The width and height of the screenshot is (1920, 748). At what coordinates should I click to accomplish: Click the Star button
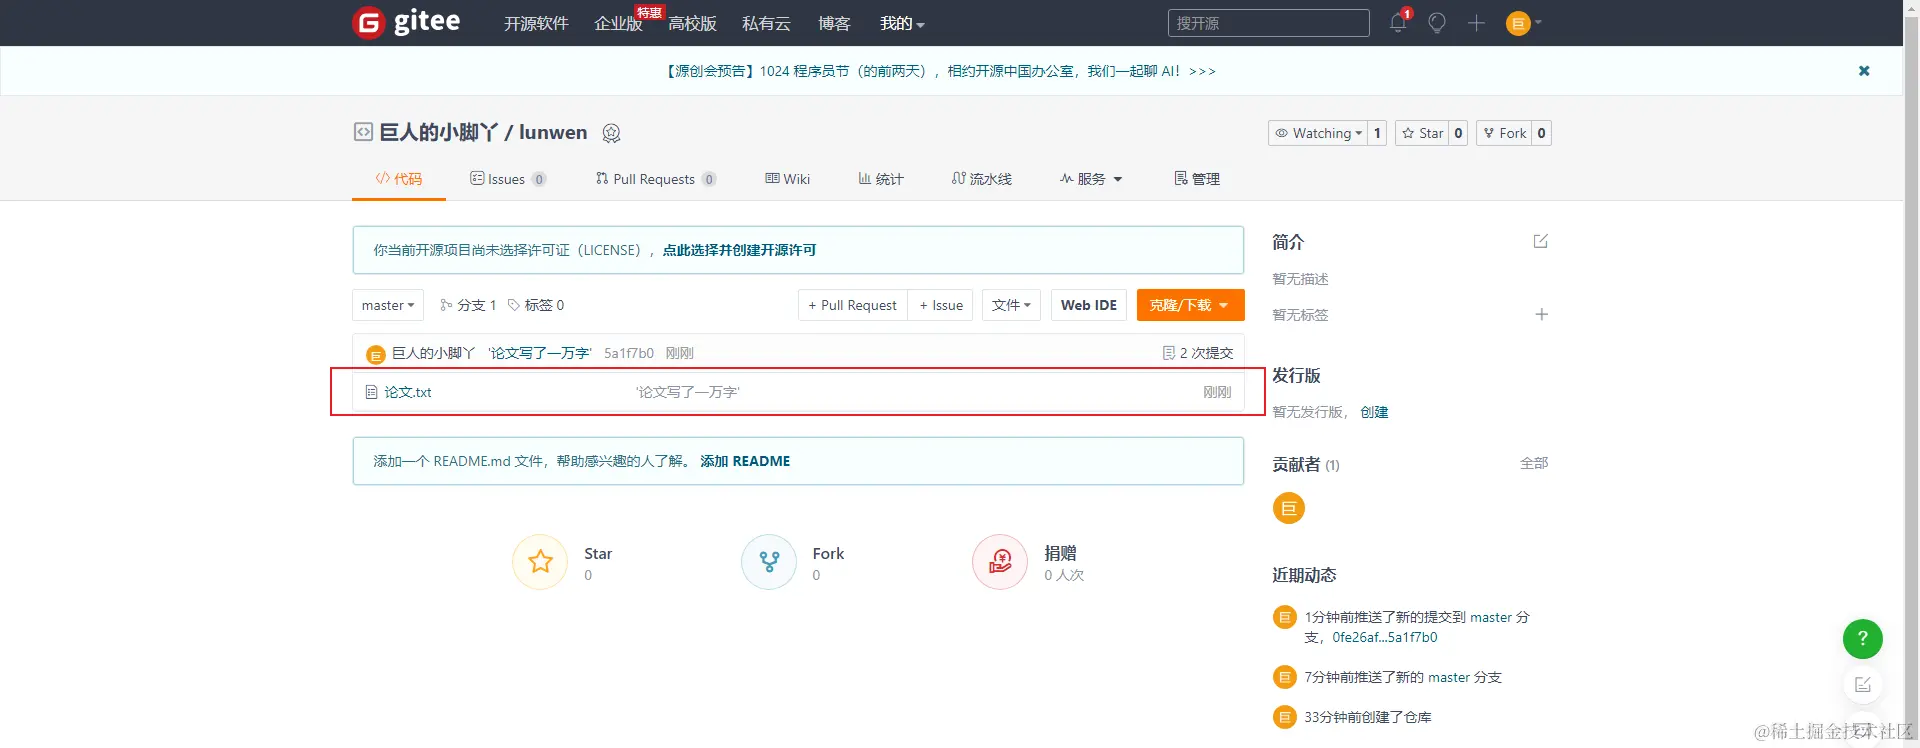[1421, 133]
